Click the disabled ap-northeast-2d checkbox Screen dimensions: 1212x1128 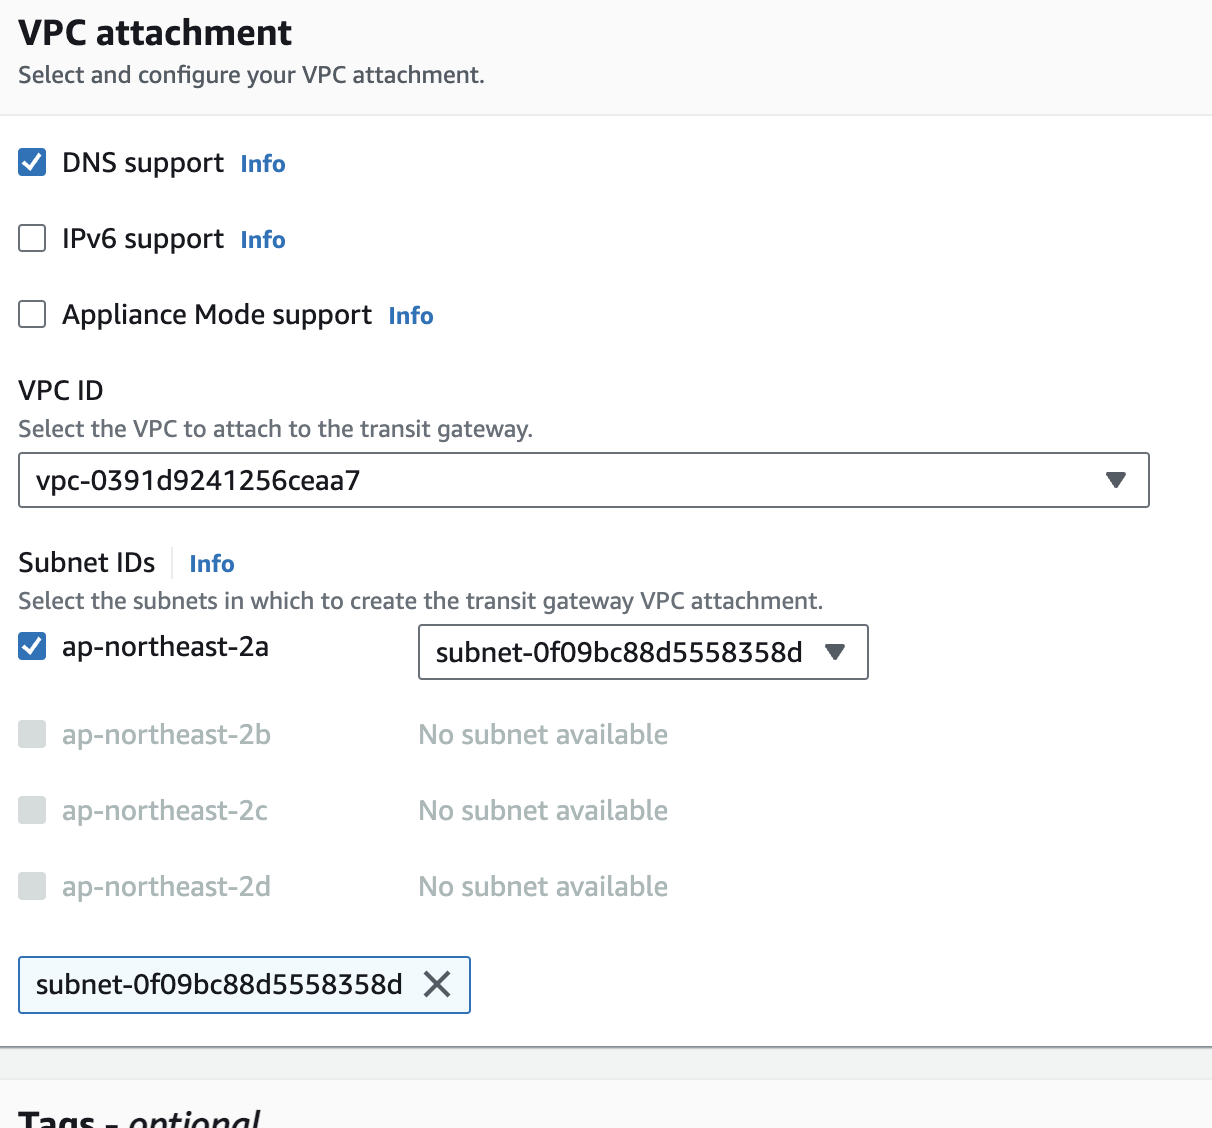pos(32,886)
